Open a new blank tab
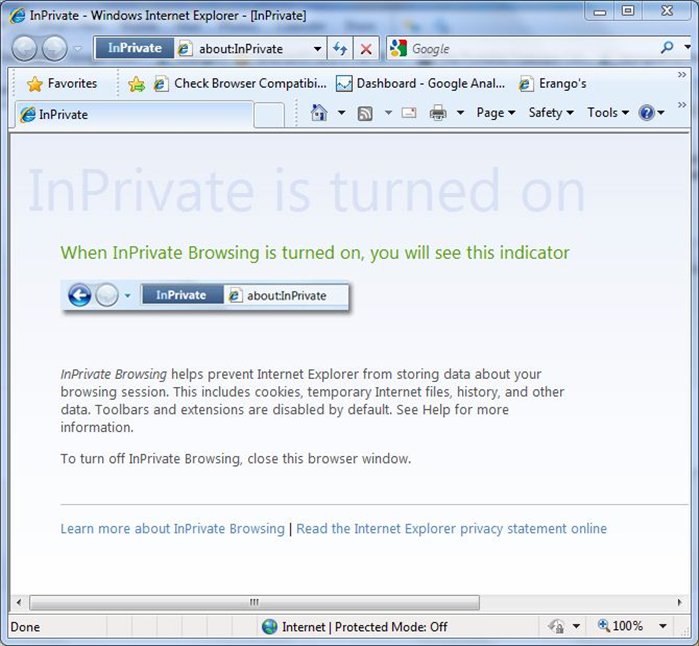This screenshot has height=646, width=699. (269, 115)
